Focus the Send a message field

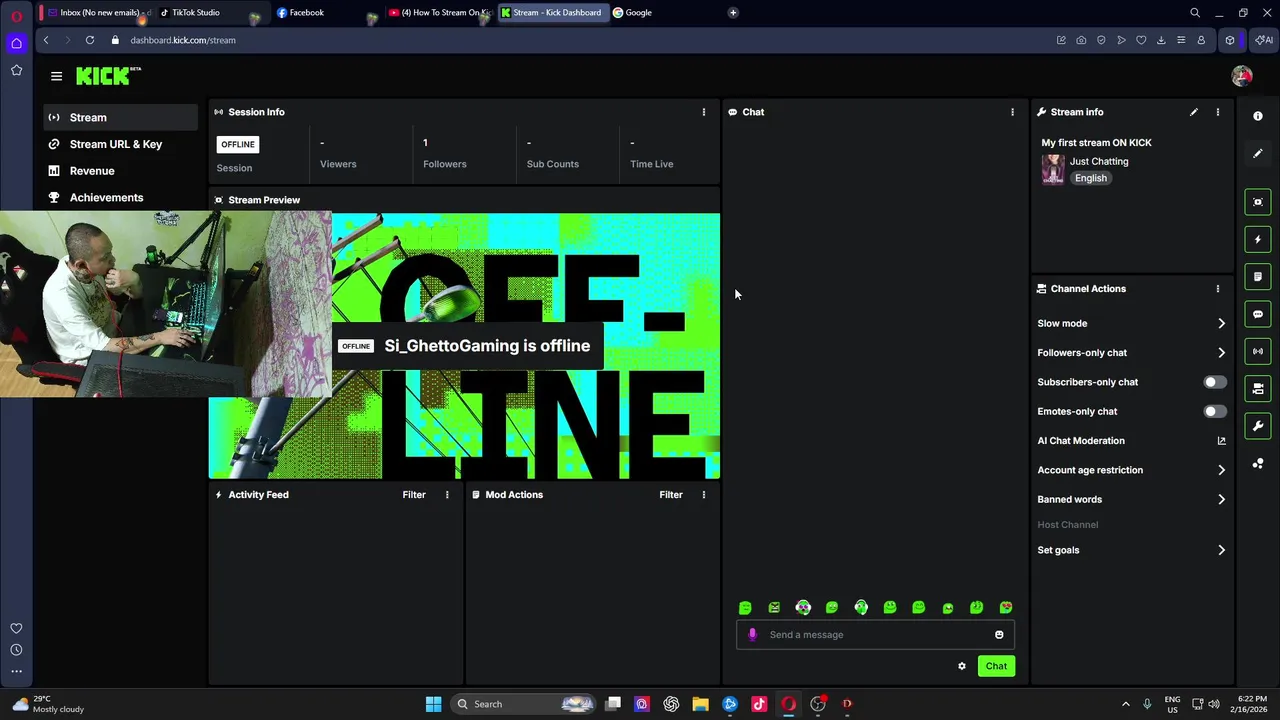[875, 635]
